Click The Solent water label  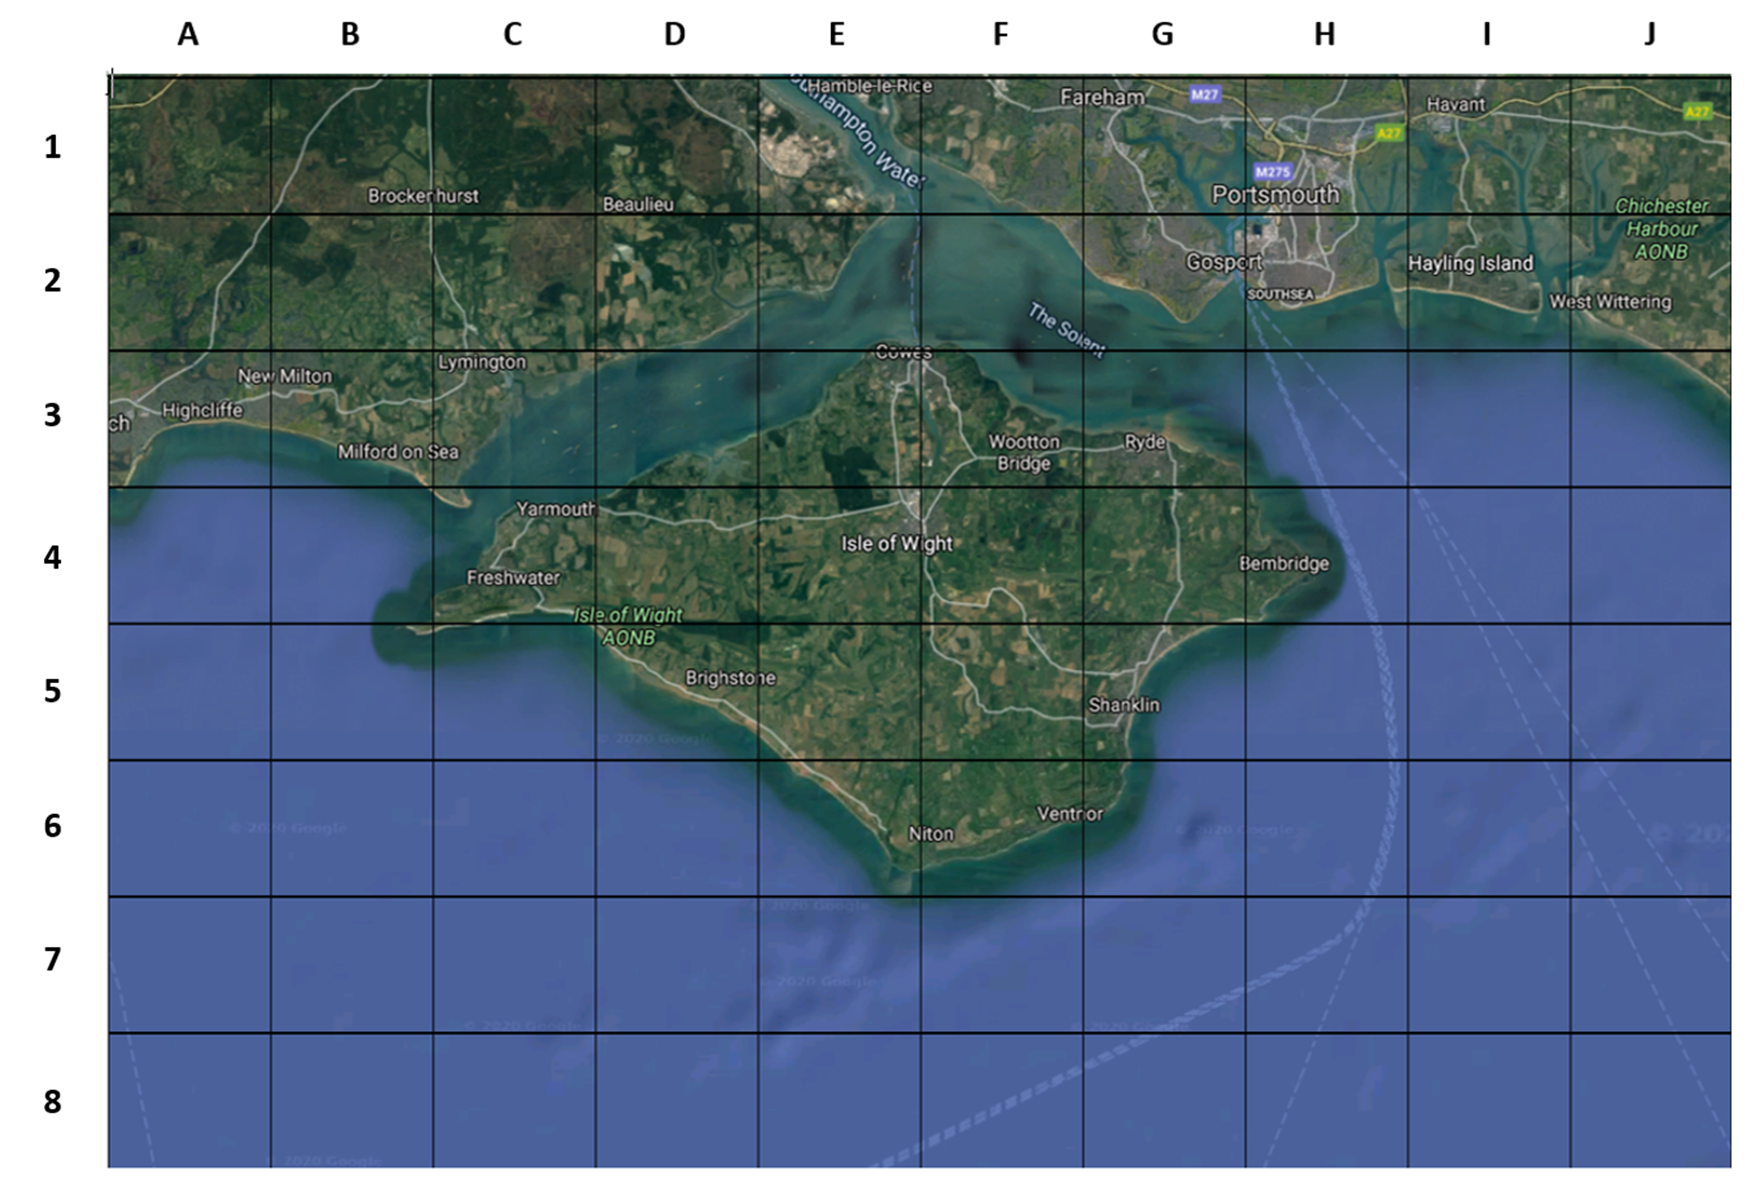click(x=1065, y=328)
